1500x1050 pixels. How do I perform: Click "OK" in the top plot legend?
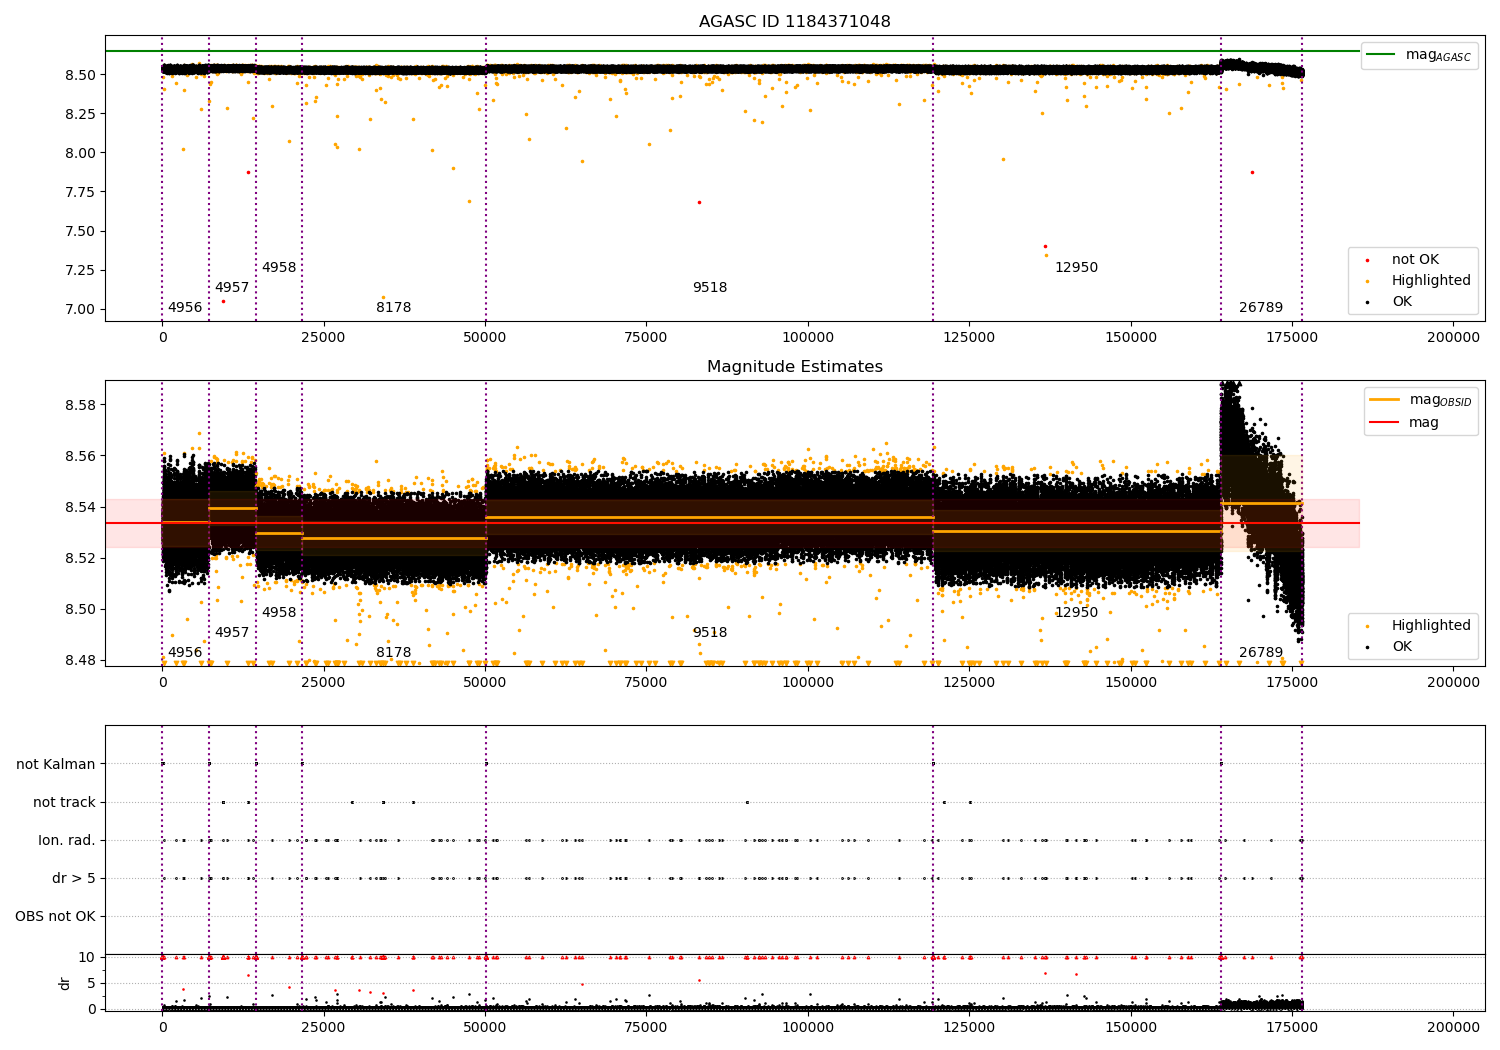click(1402, 302)
